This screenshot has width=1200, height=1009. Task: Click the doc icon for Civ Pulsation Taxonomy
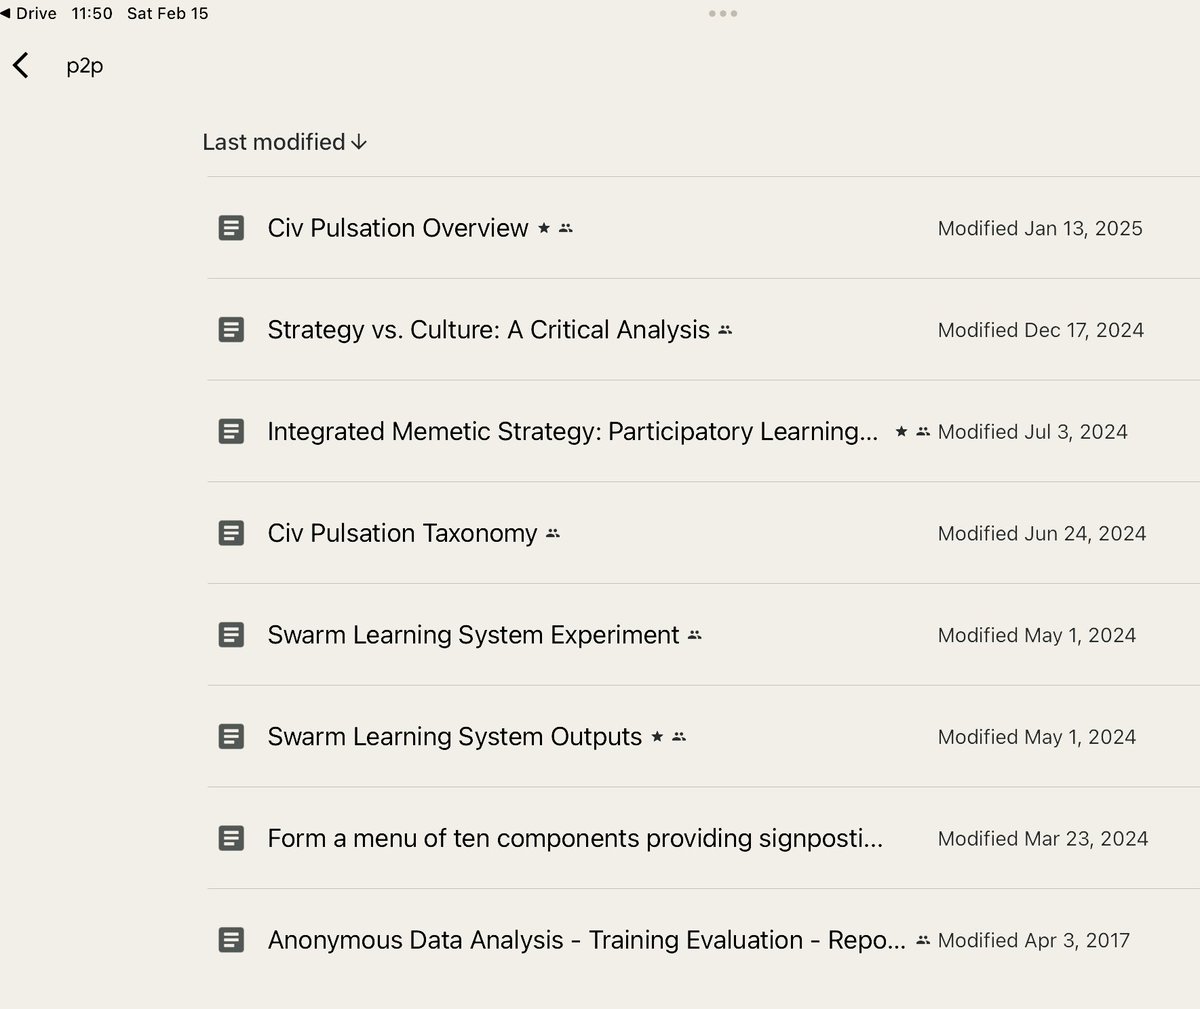231,533
